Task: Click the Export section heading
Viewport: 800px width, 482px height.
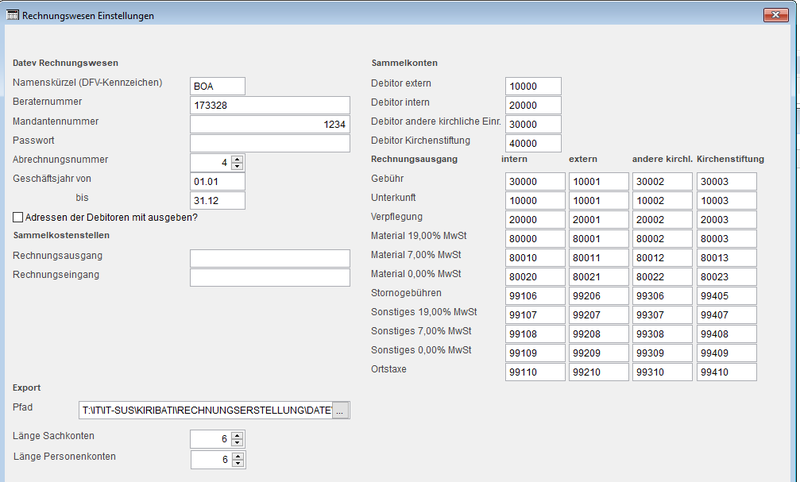Action: 27,388
